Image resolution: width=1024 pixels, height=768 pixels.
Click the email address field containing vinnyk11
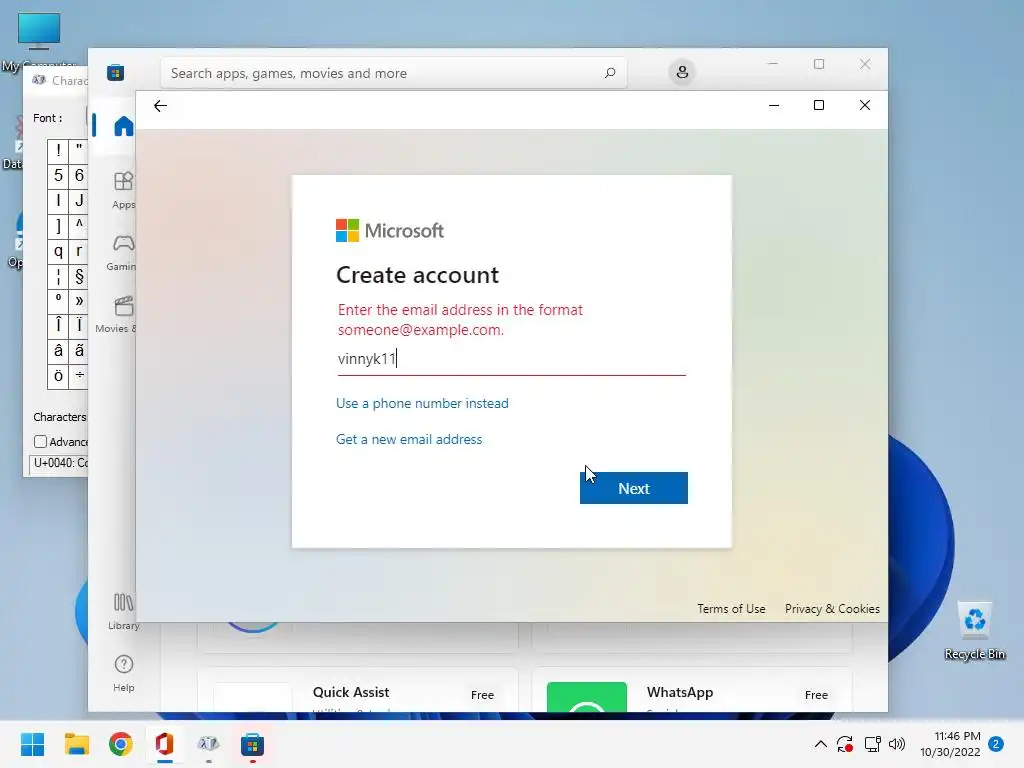(511, 359)
